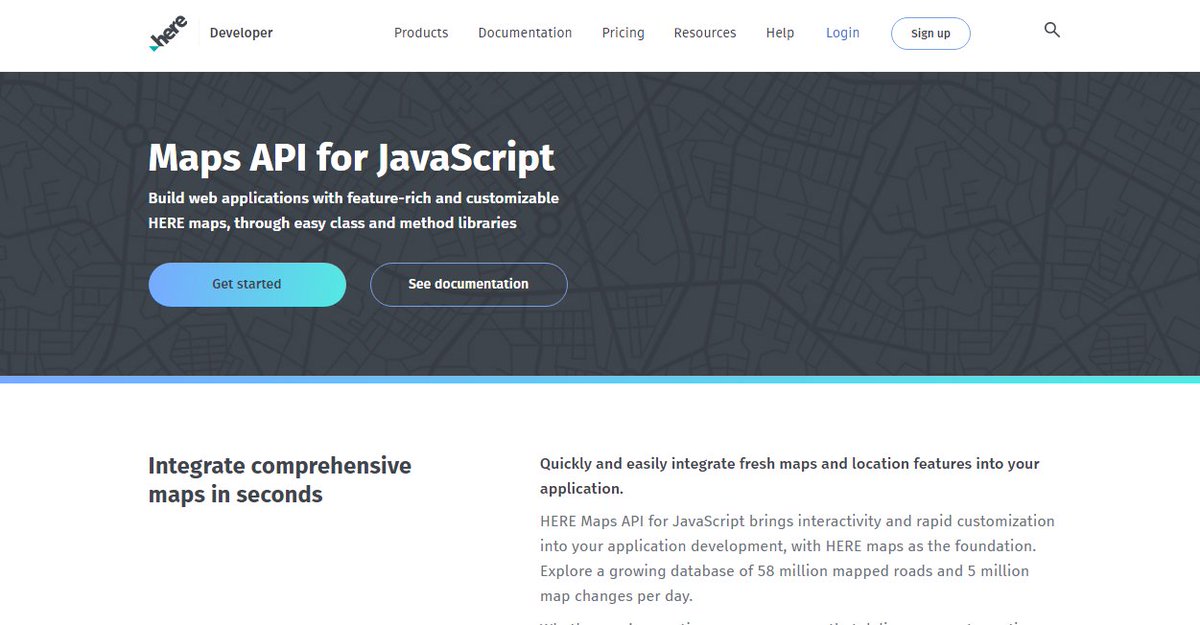Go to the Developer home link
Screen dimensions: 1200x625
(241, 33)
